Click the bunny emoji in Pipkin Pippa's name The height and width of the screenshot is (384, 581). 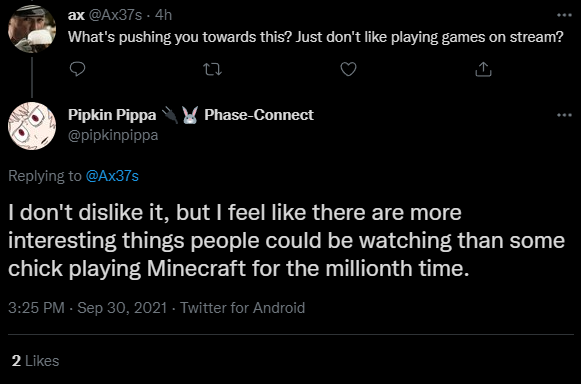tap(190, 115)
